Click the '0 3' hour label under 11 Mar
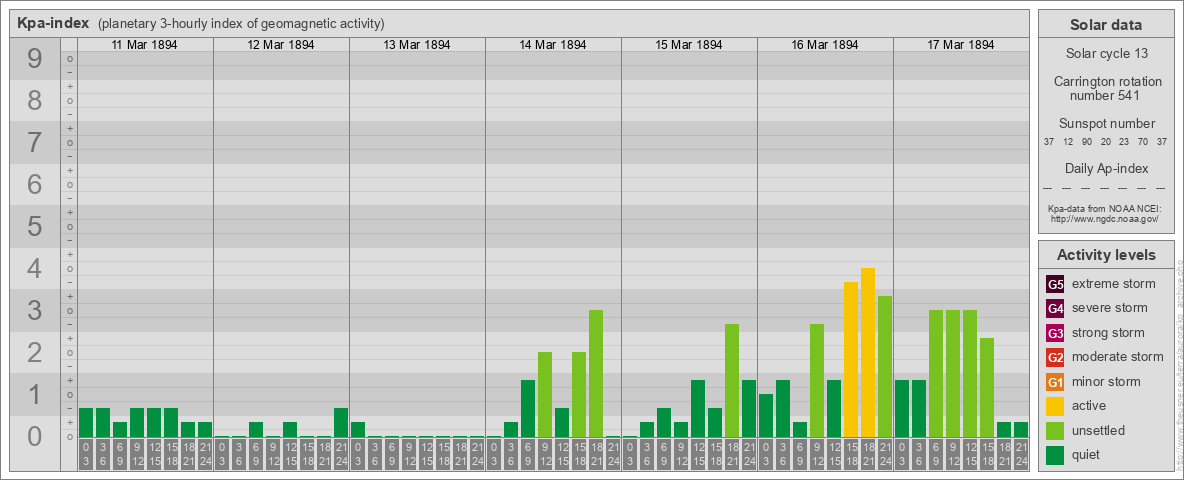Screen dimensions: 1184x480 [86, 455]
